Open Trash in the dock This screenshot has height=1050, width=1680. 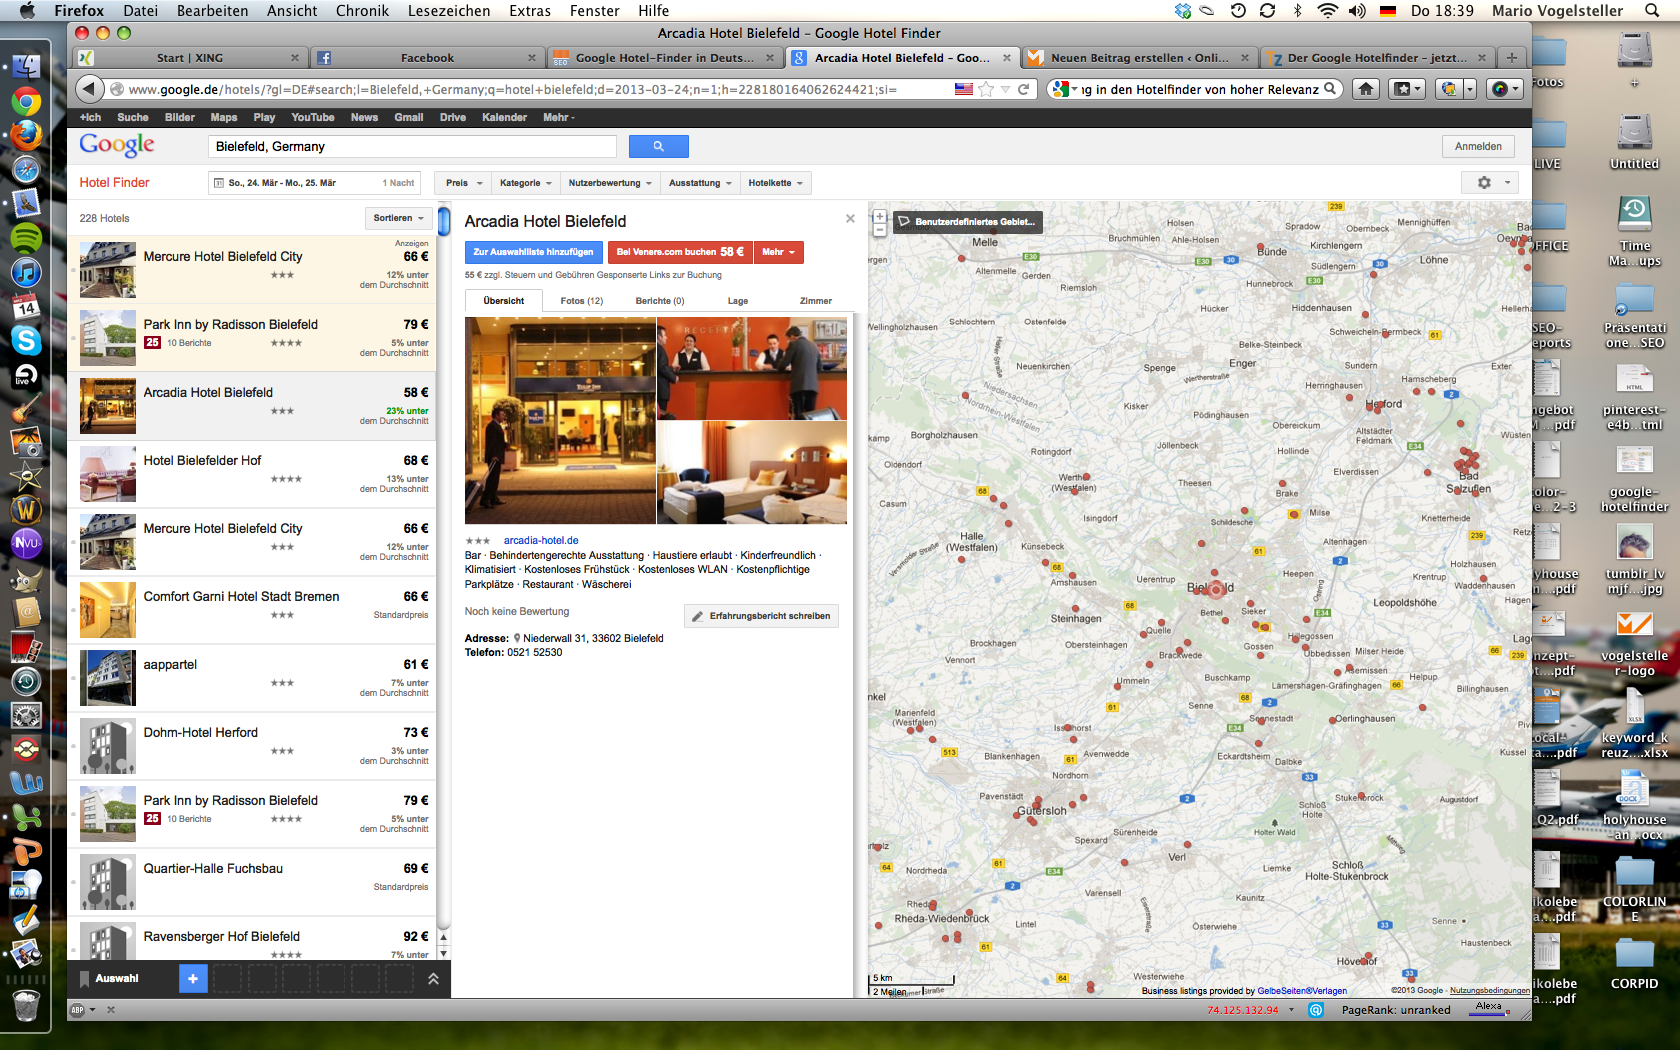(x=26, y=1005)
